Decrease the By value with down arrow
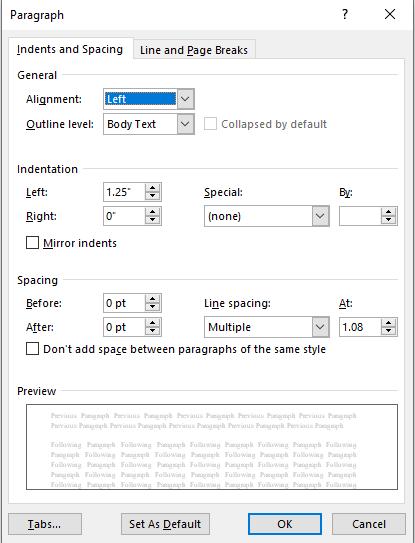415x543 pixels. pyautogui.click(x=388, y=220)
